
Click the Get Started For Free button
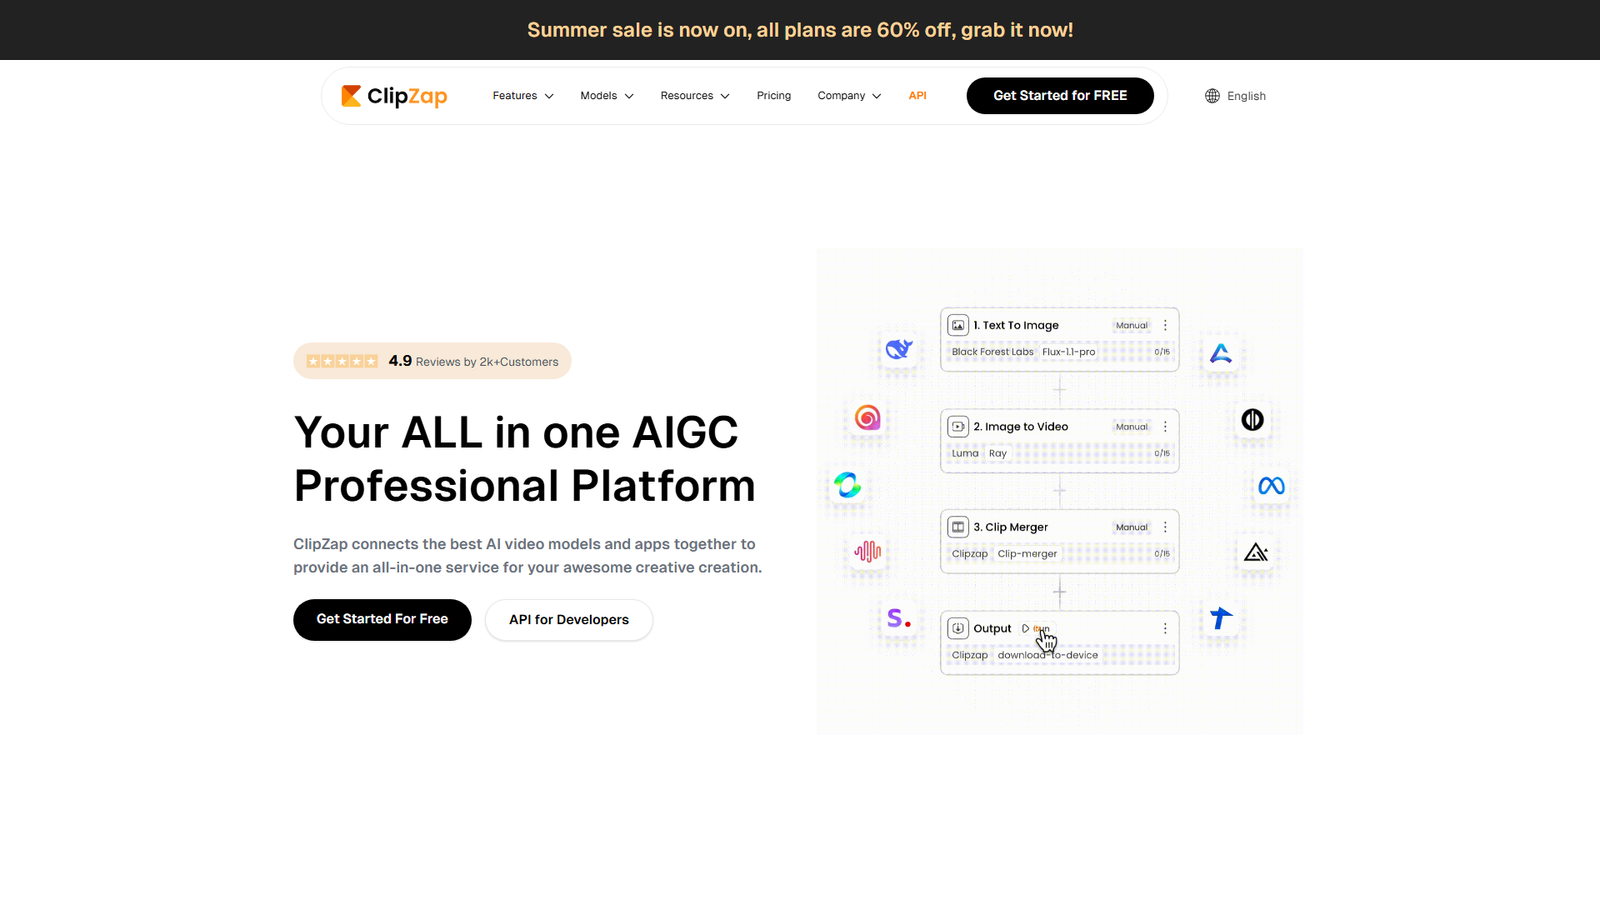coord(382,619)
